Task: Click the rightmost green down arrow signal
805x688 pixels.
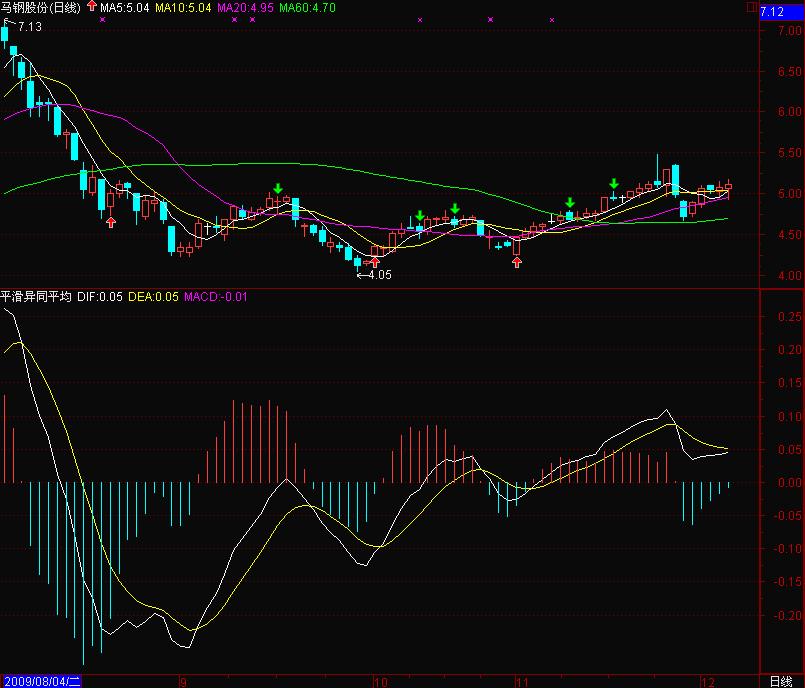Action: click(614, 184)
